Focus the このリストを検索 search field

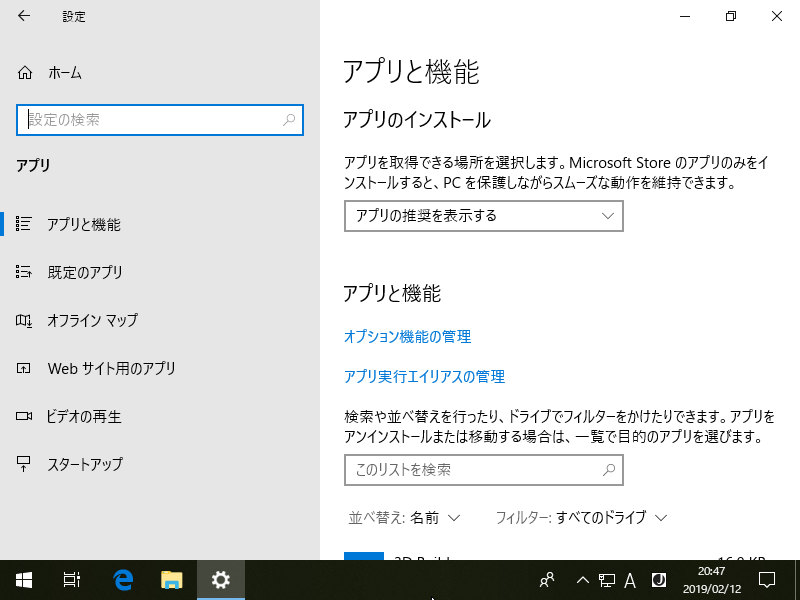(484, 470)
